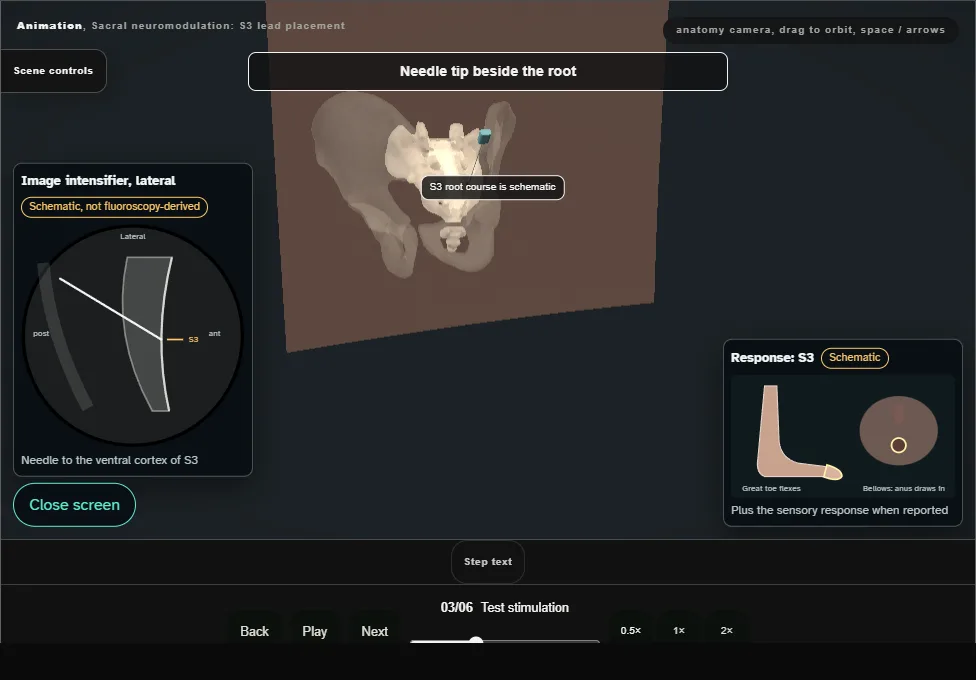Screen dimensions: 976x680
Task: Click the 'Schematic, not fluoroscopy-derived' badge
Action: click(115, 207)
